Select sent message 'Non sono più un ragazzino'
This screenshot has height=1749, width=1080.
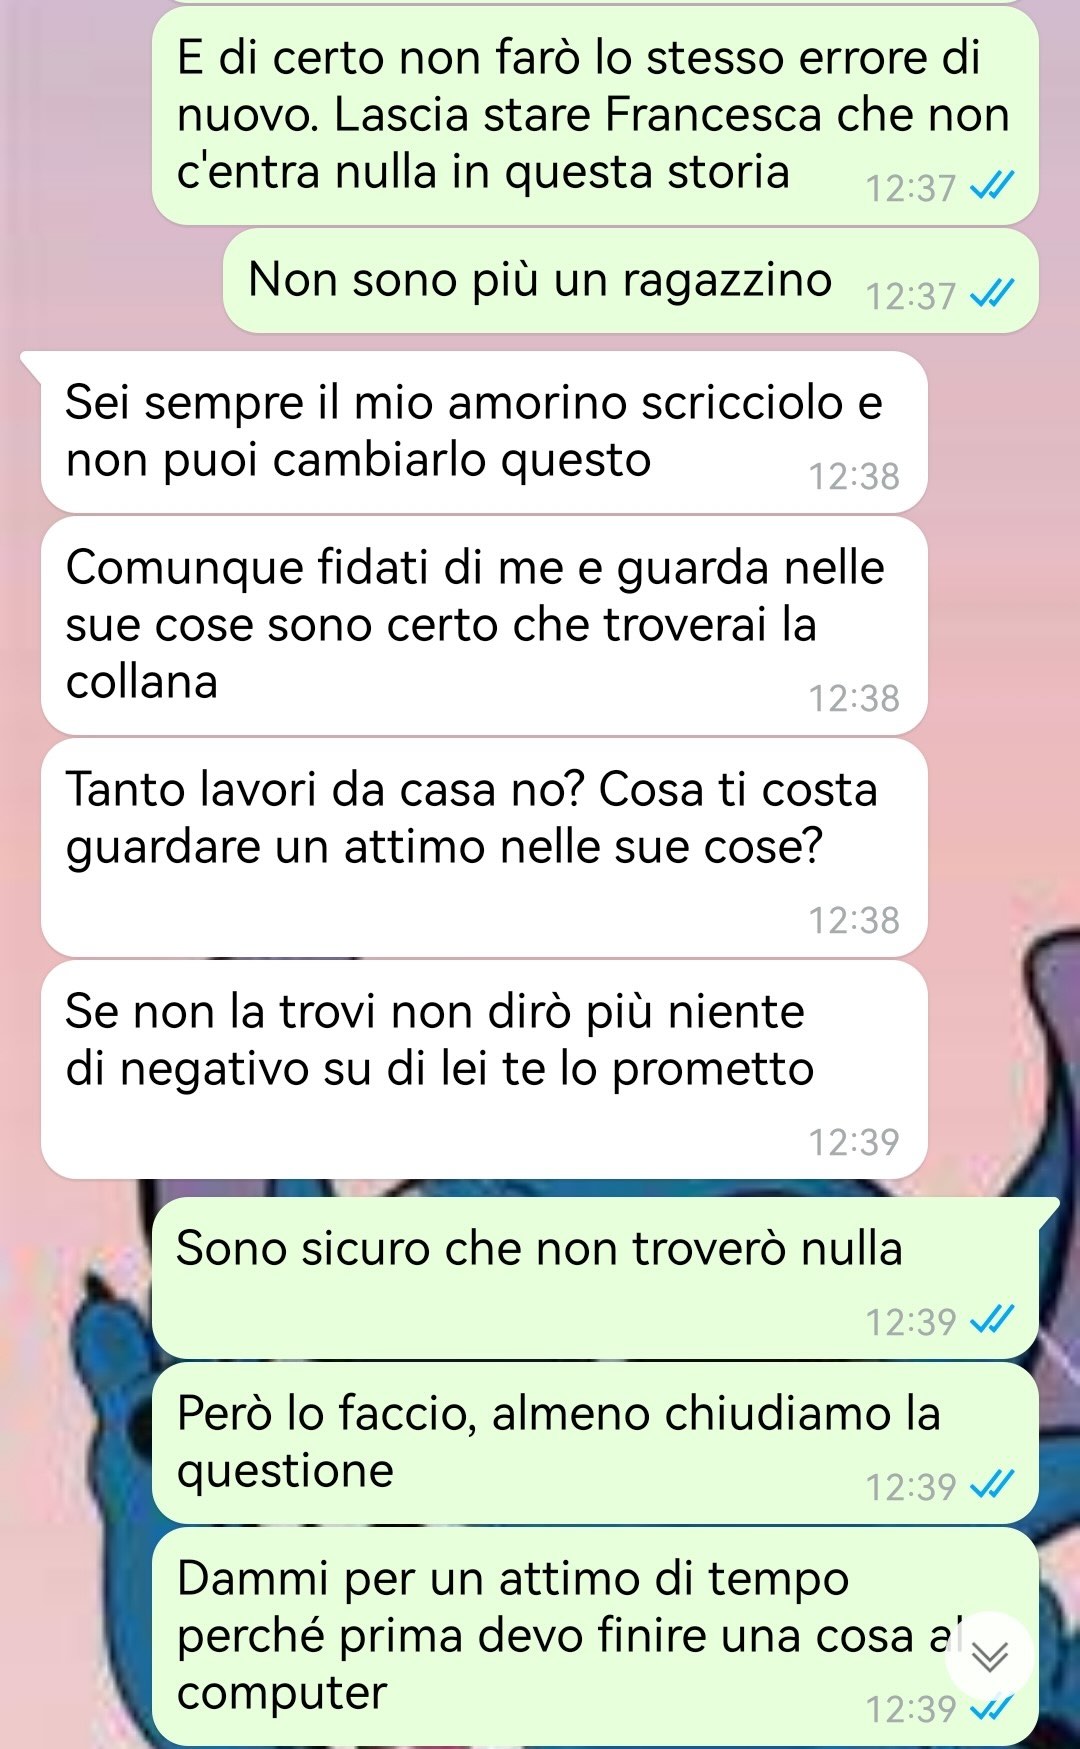click(x=630, y=281)
